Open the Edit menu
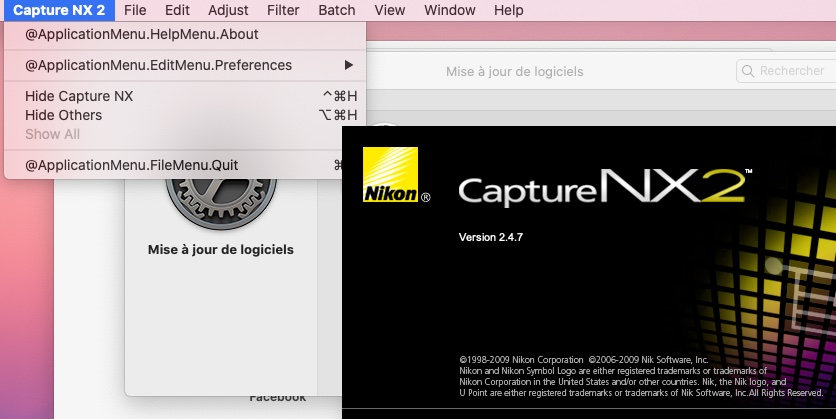The width and height of the screenshot is (836, 419). (x=177, y=10)
